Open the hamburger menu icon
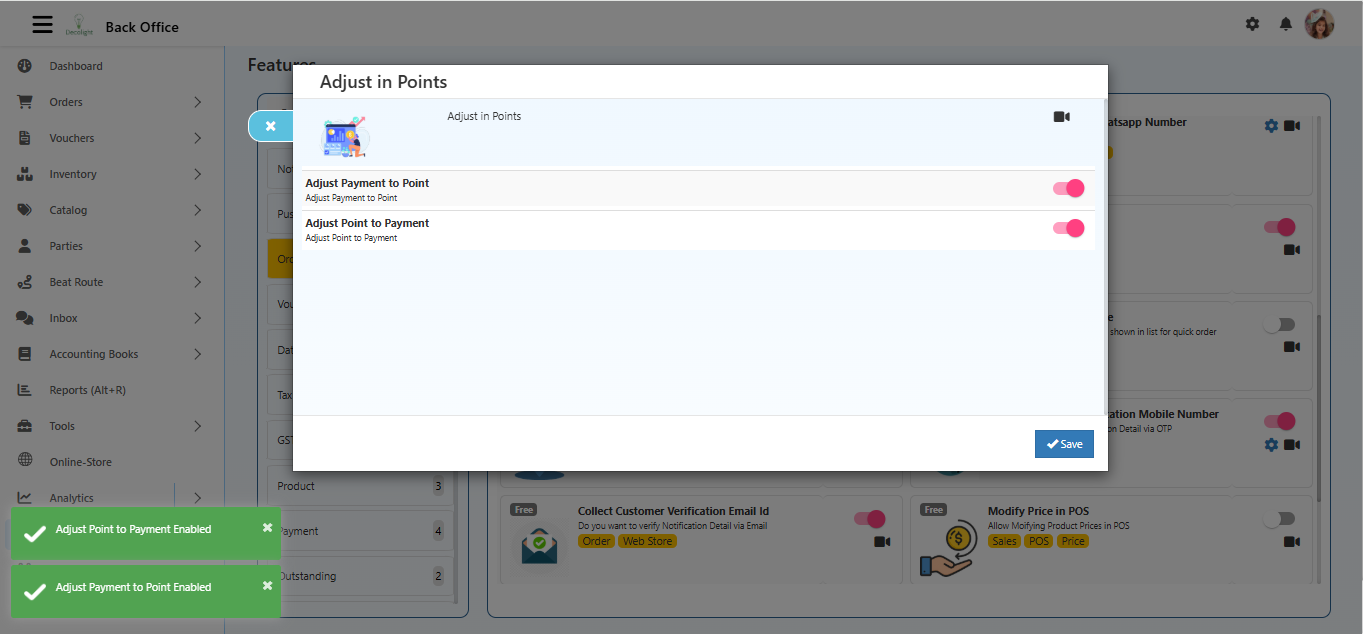Viewport: 1363px width, 634px height. point(42,24)
